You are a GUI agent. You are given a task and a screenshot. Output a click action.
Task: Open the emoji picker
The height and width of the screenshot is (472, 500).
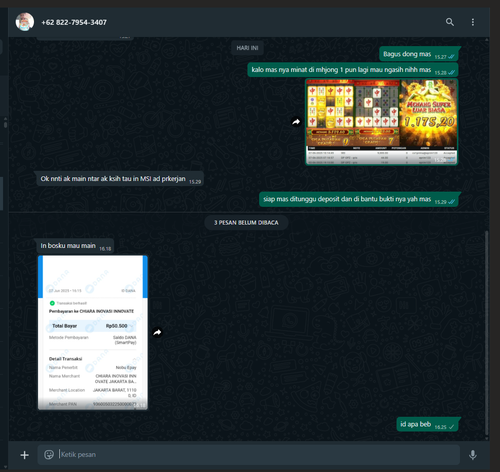(x=49, y=455)
